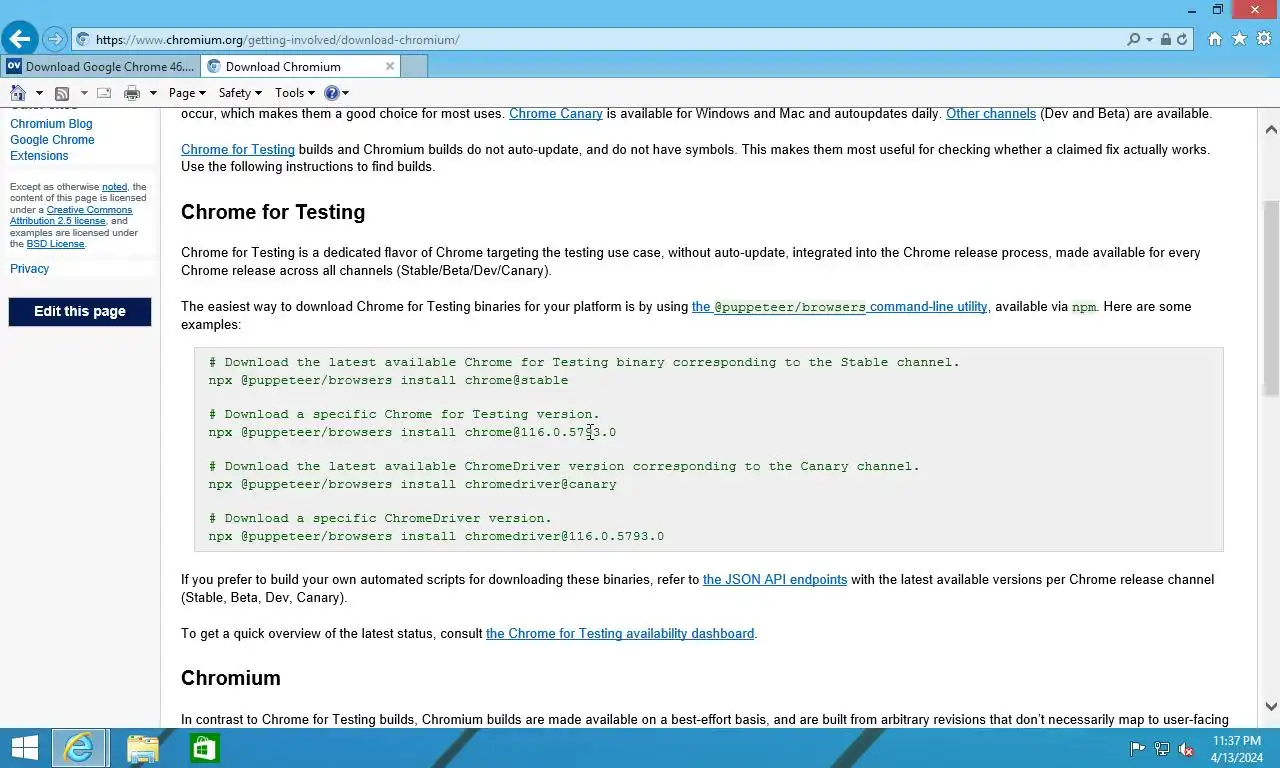
Task: Click the 'Chrome for Testing' section heading
Action: point(273,212)
